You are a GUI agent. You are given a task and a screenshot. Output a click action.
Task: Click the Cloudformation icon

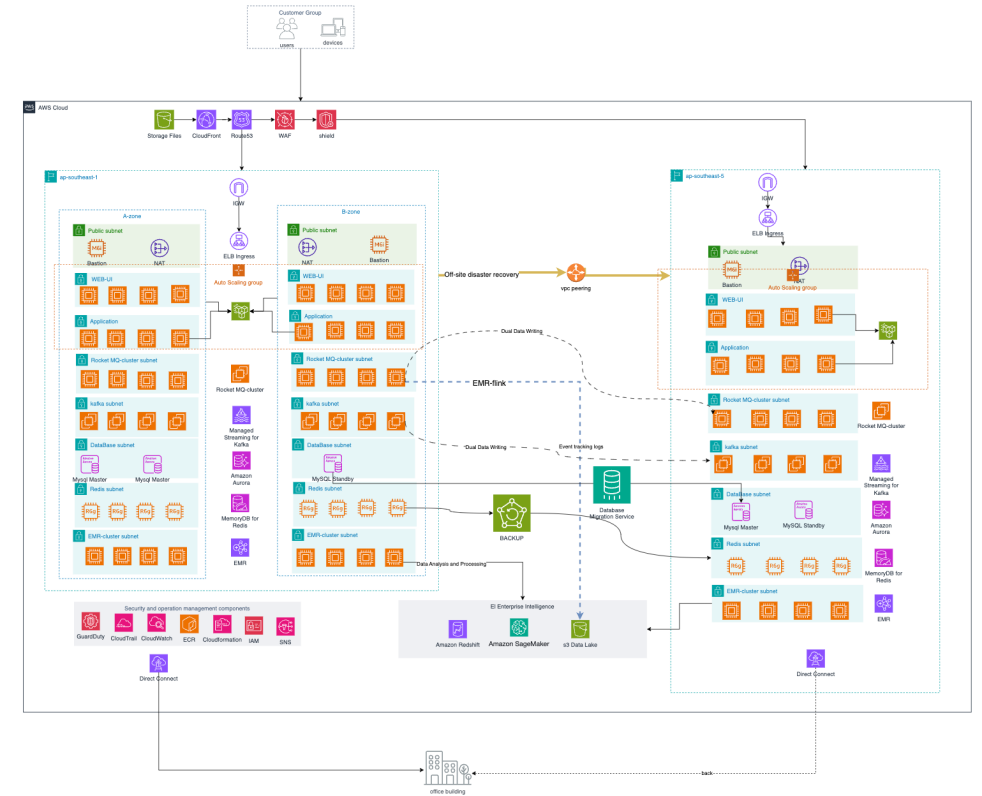[222, 624]
